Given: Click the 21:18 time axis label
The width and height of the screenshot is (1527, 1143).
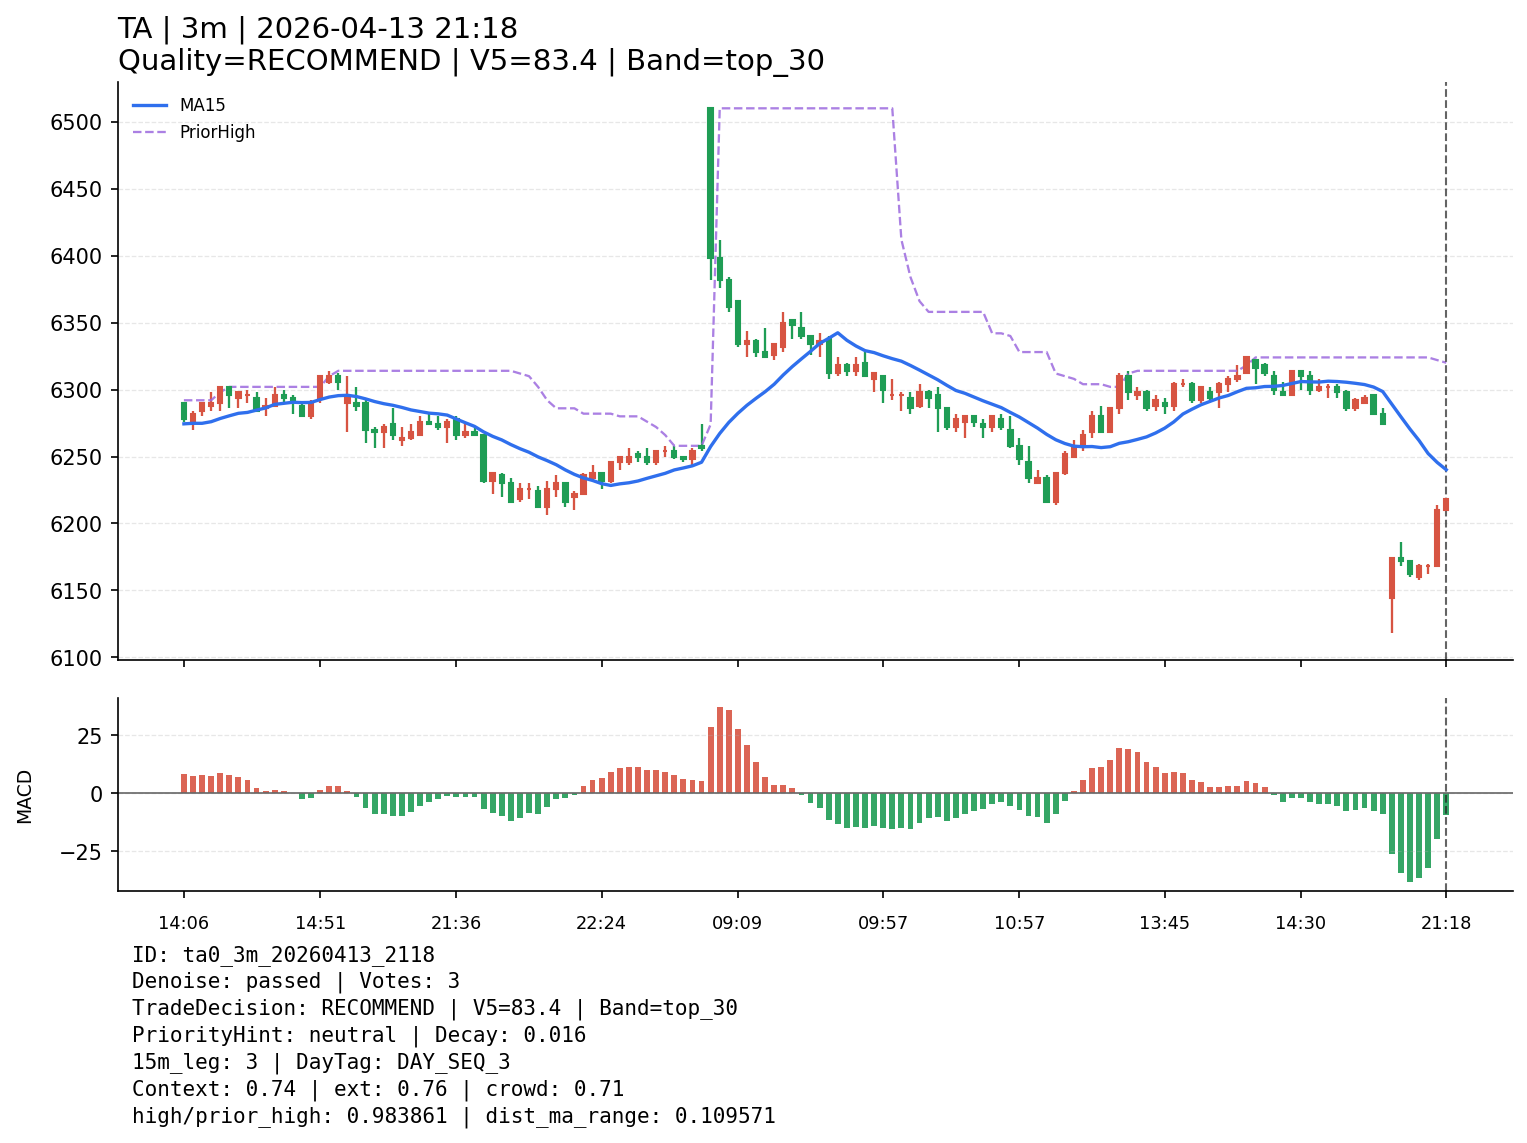Looking at the screenshot, I should pyautogui.click(x=1446, y=923).
